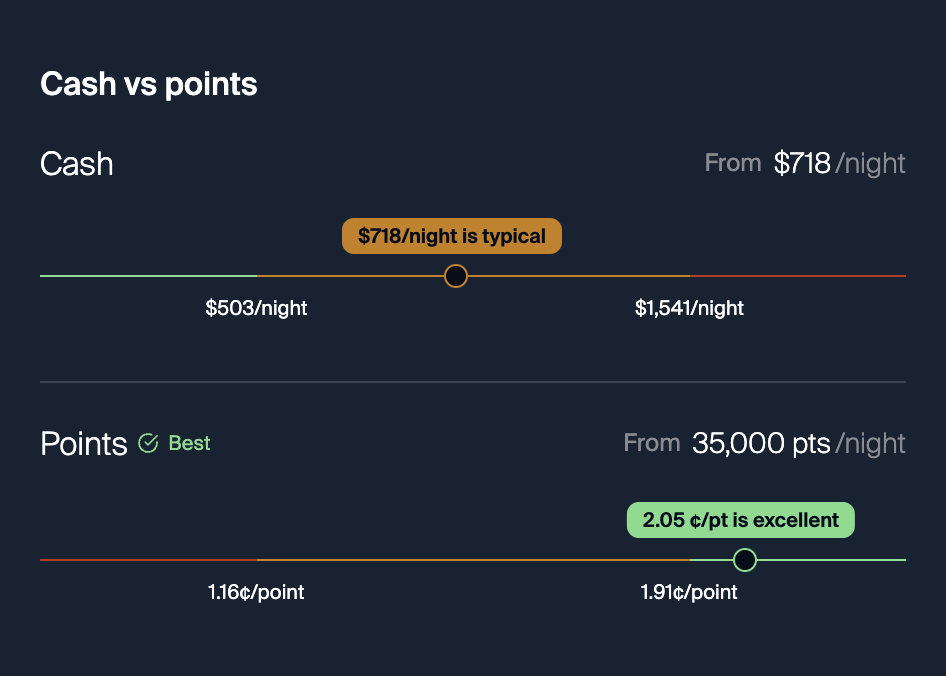The image size is (946, 676).
Task: Select the Cash section label
Action: click(77, 164)
